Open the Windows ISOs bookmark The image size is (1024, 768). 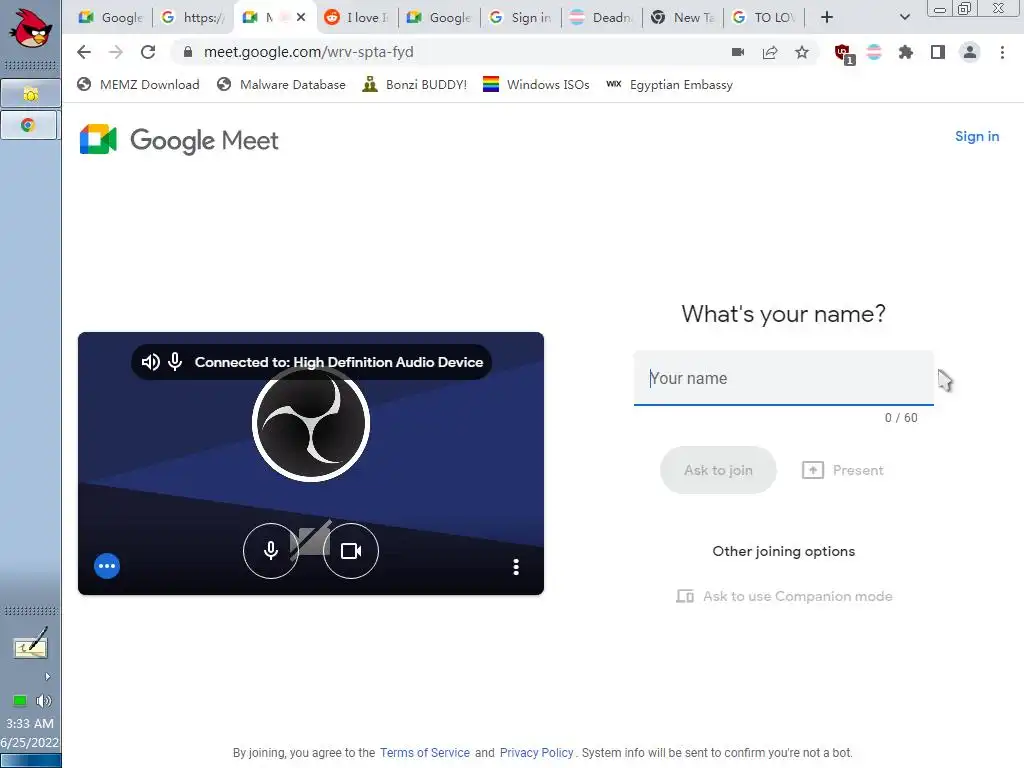pyautogui.click(x=536, y=85)
